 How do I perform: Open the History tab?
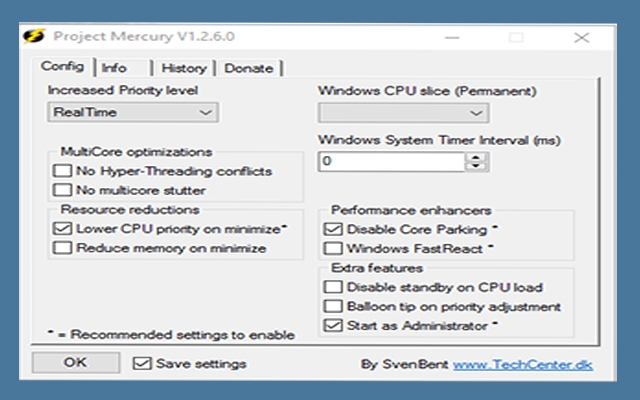pyautogui.click(x=185, y=68)
